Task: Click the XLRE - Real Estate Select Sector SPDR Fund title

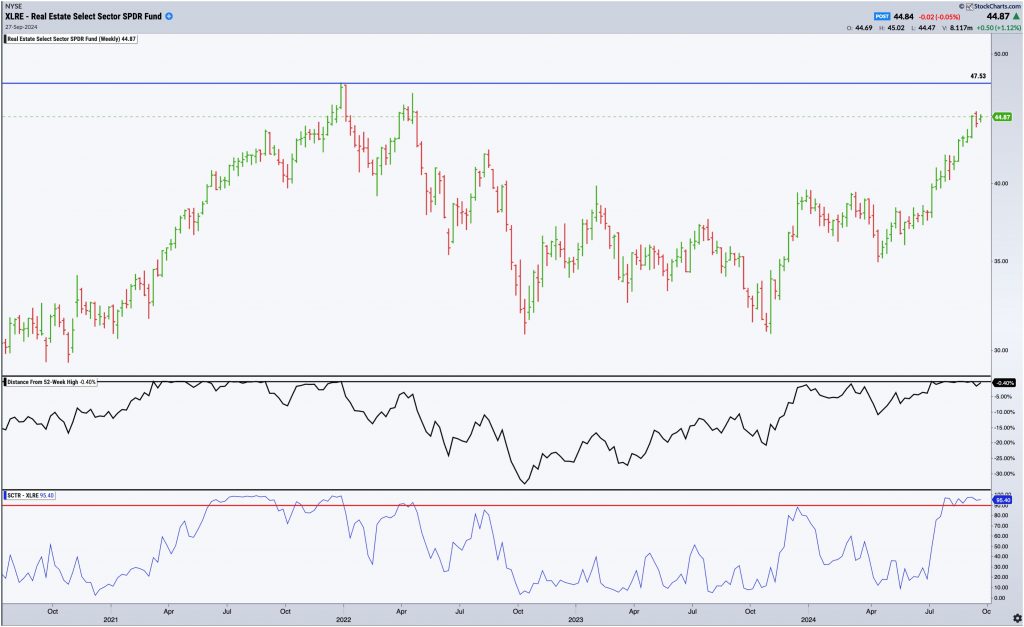Action: point(84,16)
